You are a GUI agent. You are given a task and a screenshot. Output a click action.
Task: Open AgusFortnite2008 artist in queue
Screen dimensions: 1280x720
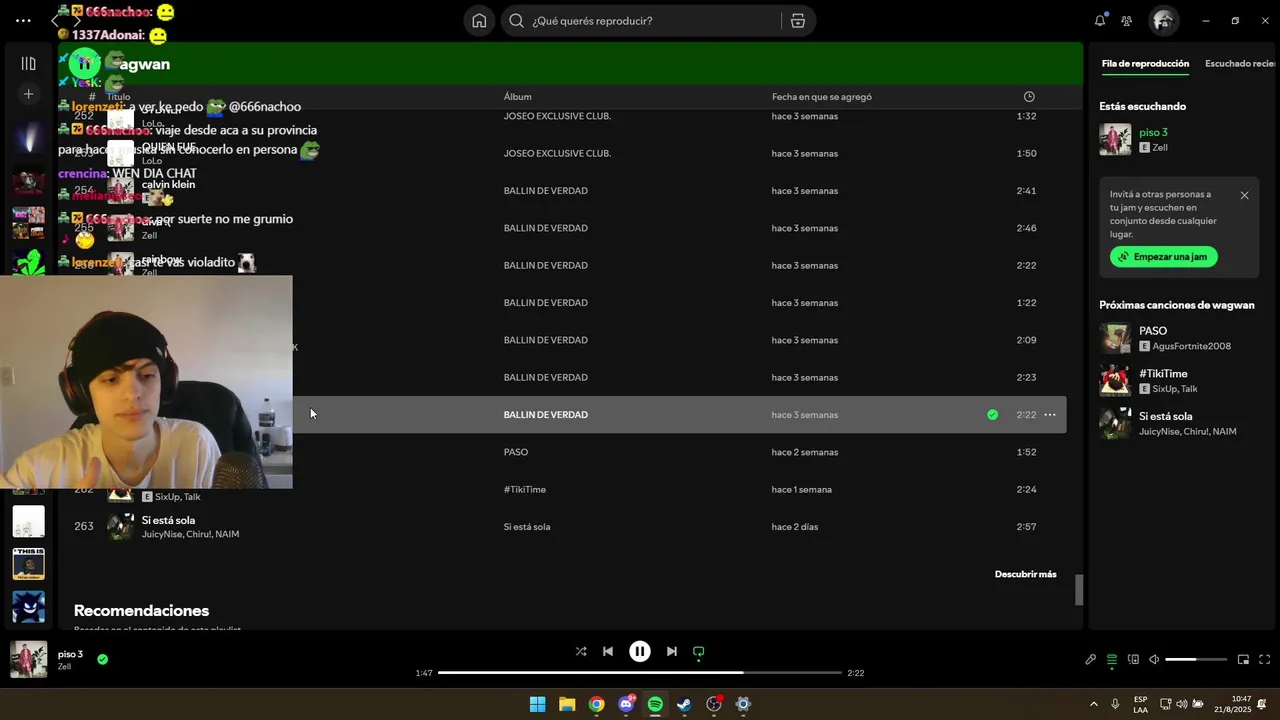click(x=1191, y=347)
